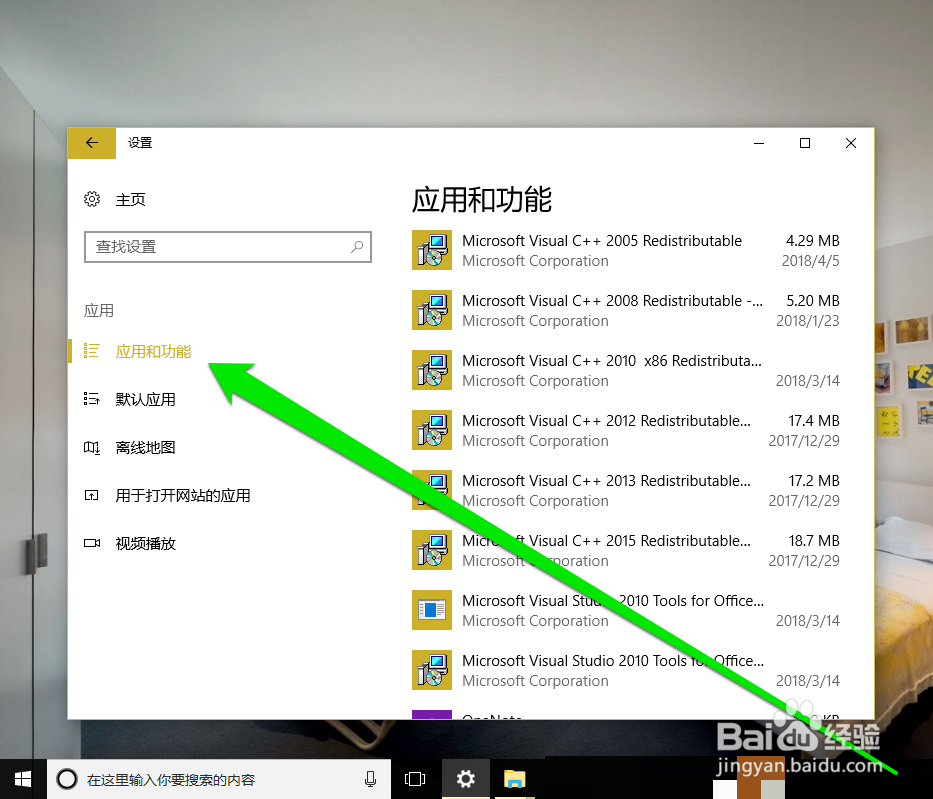Click the Visual C++ 2005 installer icon
The width and height of the screenshot is (933, 799).
[432, 250]
